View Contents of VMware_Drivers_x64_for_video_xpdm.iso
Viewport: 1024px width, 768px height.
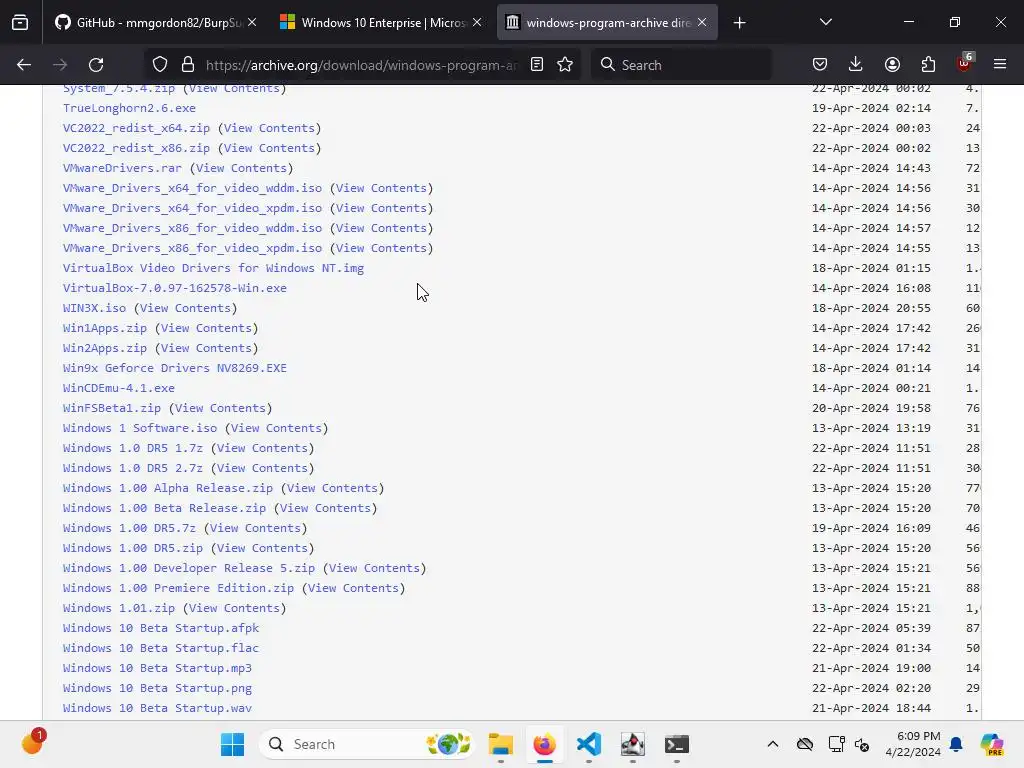[381, 208]
